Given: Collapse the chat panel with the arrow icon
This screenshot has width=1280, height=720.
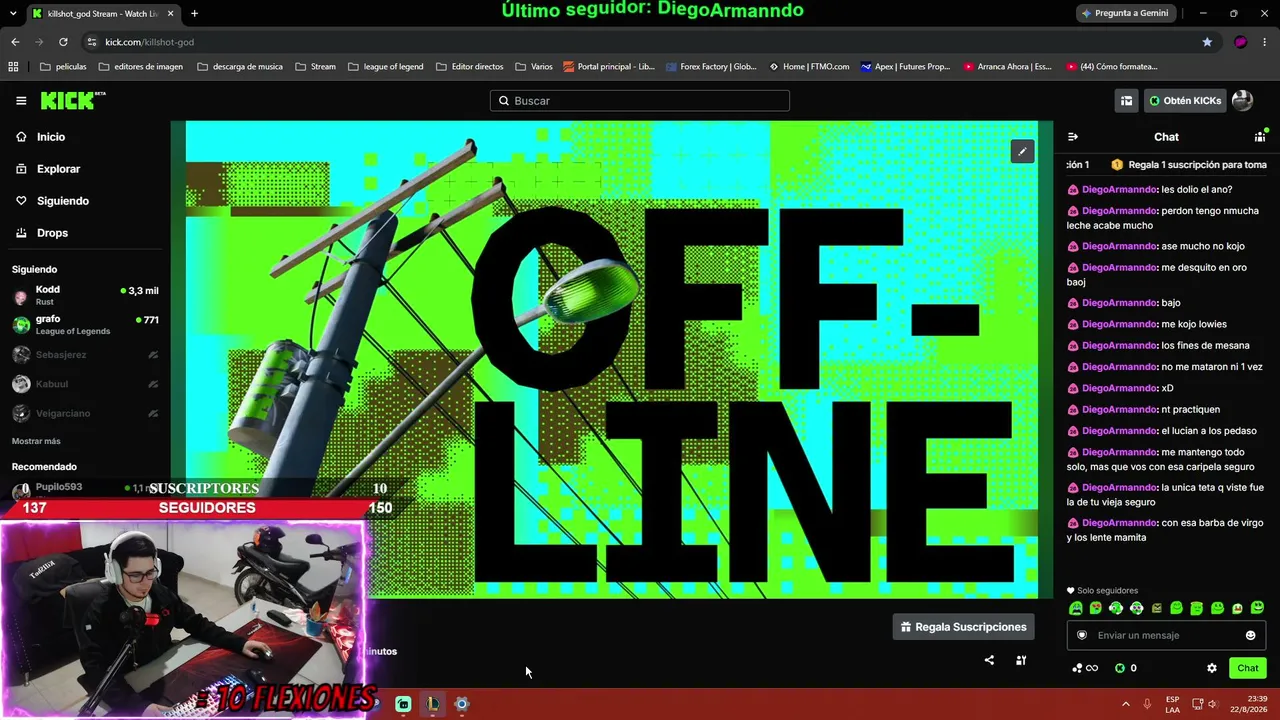Looking at the screenshot, I should coord(1073,137).
